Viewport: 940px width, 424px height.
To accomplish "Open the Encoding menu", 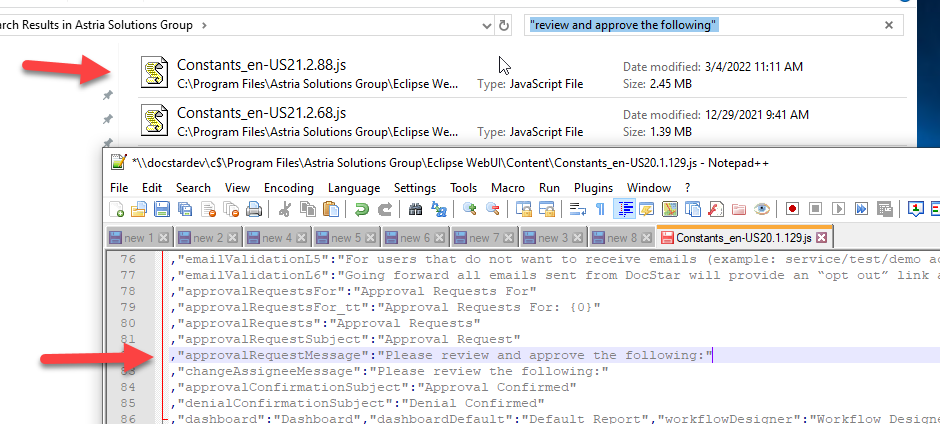I will 289,188.
